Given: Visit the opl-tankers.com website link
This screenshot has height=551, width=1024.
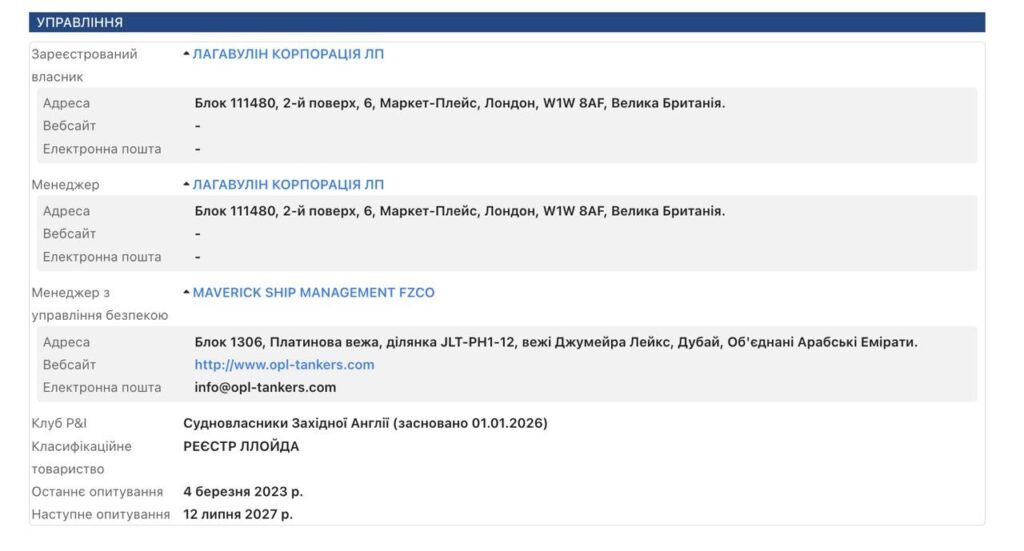Looking at the screenshot, I should [284, 365].
